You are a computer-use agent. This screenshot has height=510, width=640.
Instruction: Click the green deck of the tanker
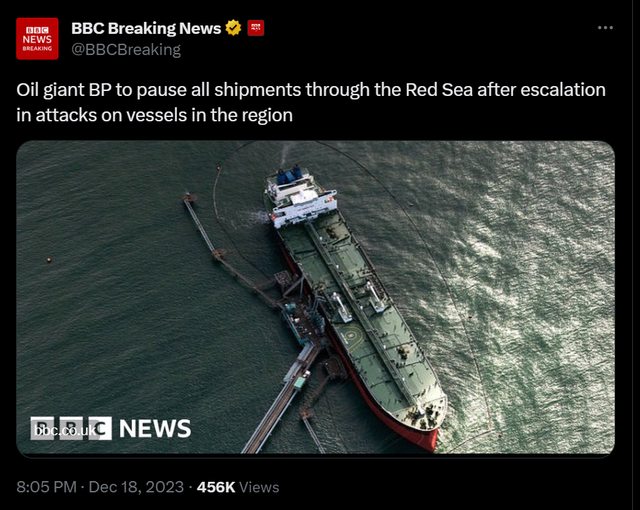tap(360, 300)
